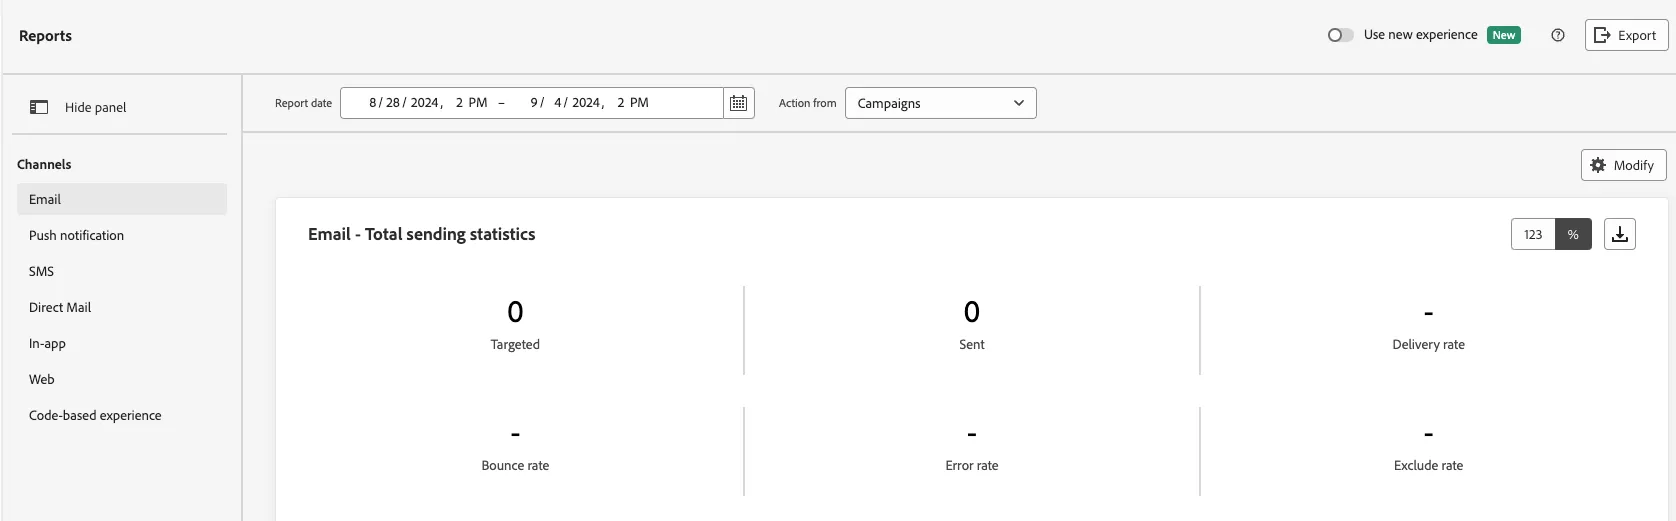1676x521 pixels.
Task: Click the Channels section heading
Action: point(44,164)
